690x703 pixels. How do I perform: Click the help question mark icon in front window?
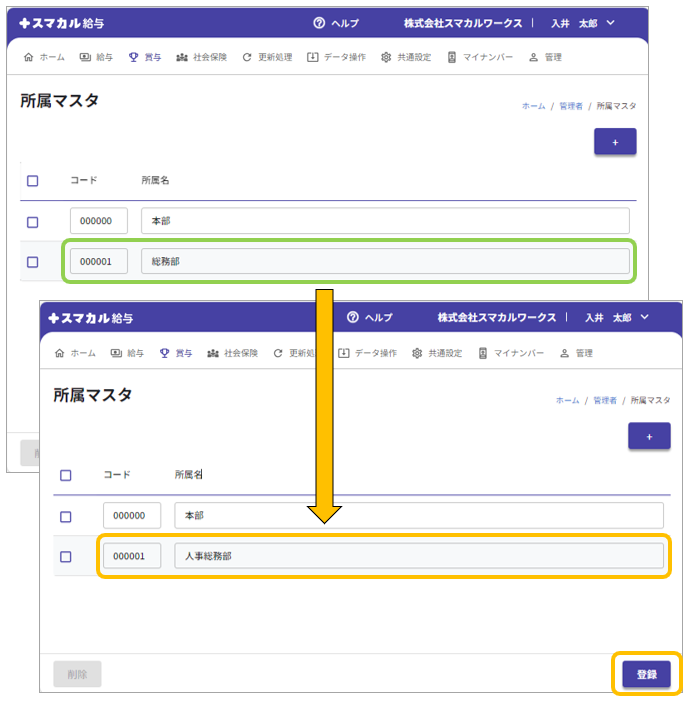[352, 318]
